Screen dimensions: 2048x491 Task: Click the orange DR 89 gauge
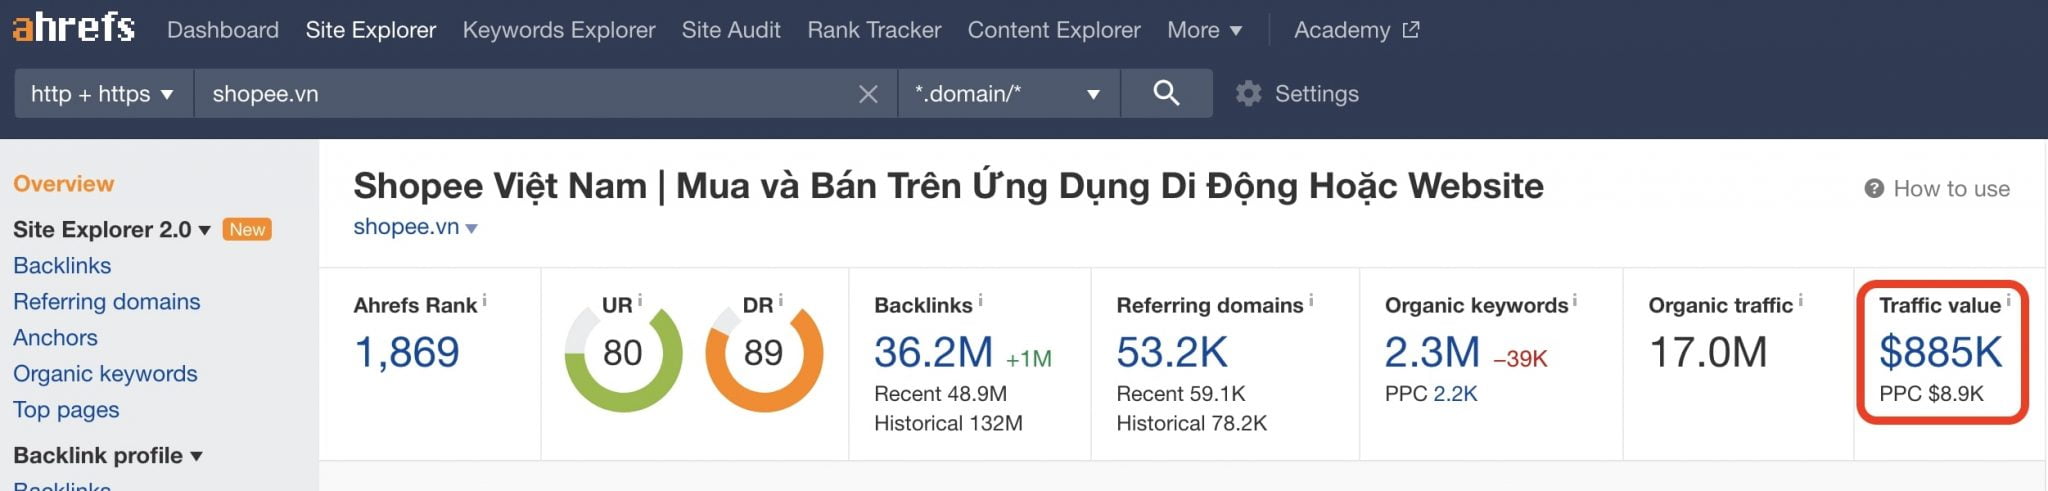763,353
